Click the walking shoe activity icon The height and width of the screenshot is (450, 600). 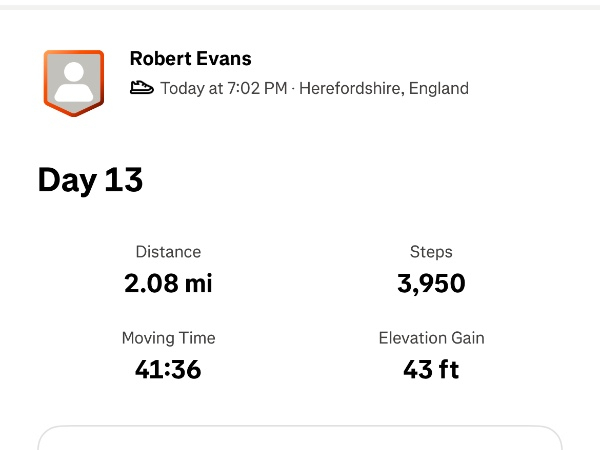pos(142,88)
